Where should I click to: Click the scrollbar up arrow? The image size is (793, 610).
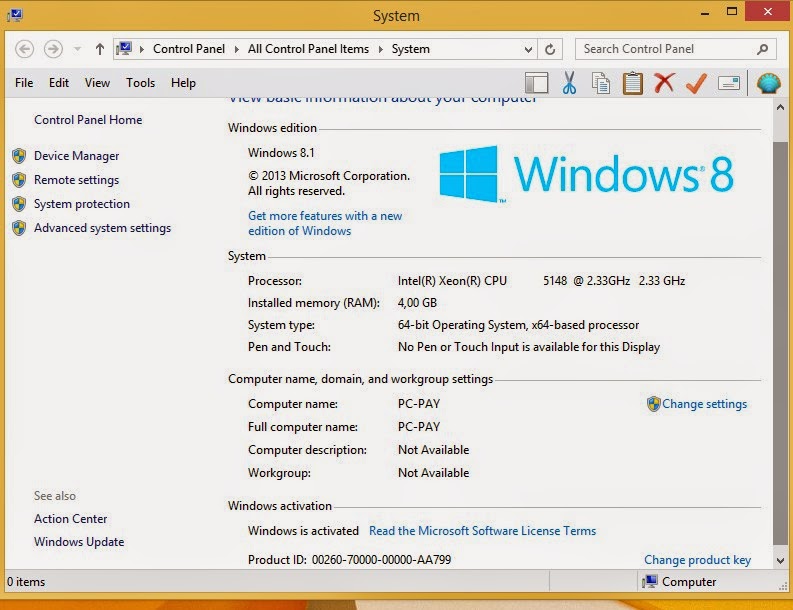point(780,107)
